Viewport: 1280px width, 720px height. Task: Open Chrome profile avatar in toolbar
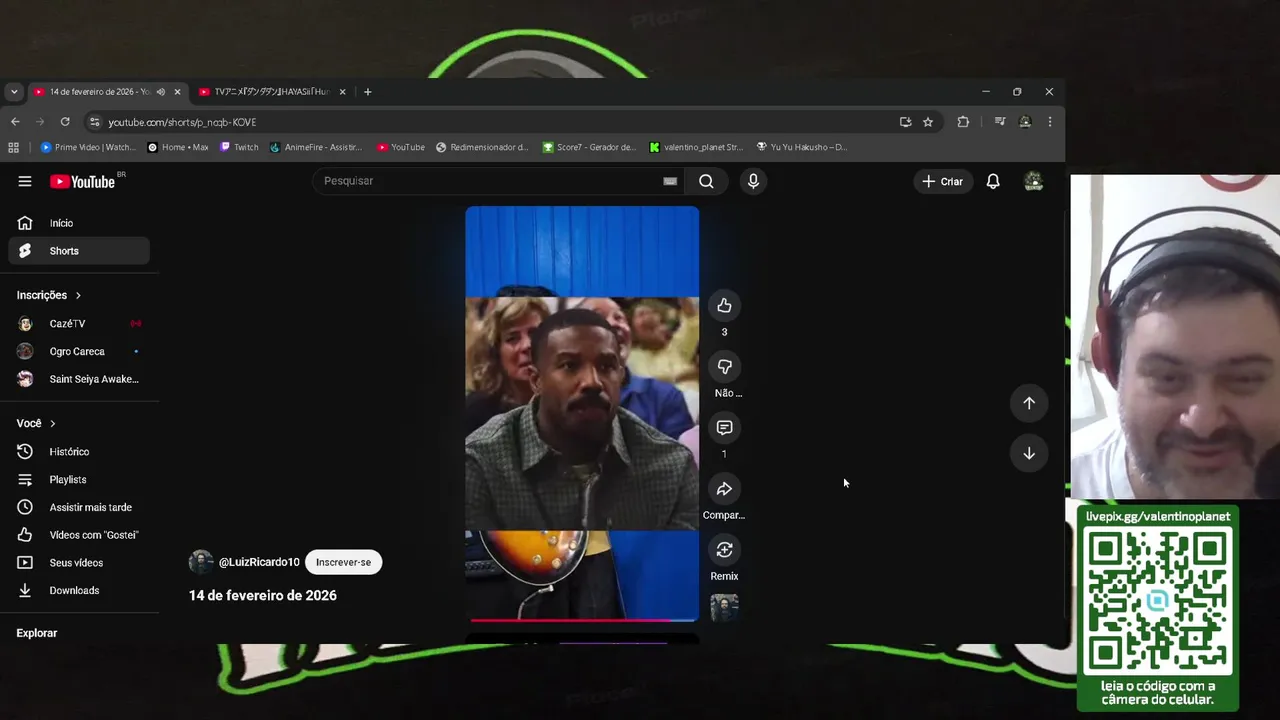click(x=1025, y=122)
